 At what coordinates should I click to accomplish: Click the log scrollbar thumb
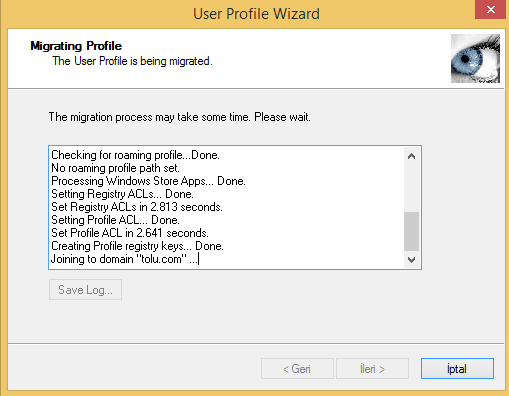[x=411, y=231]
